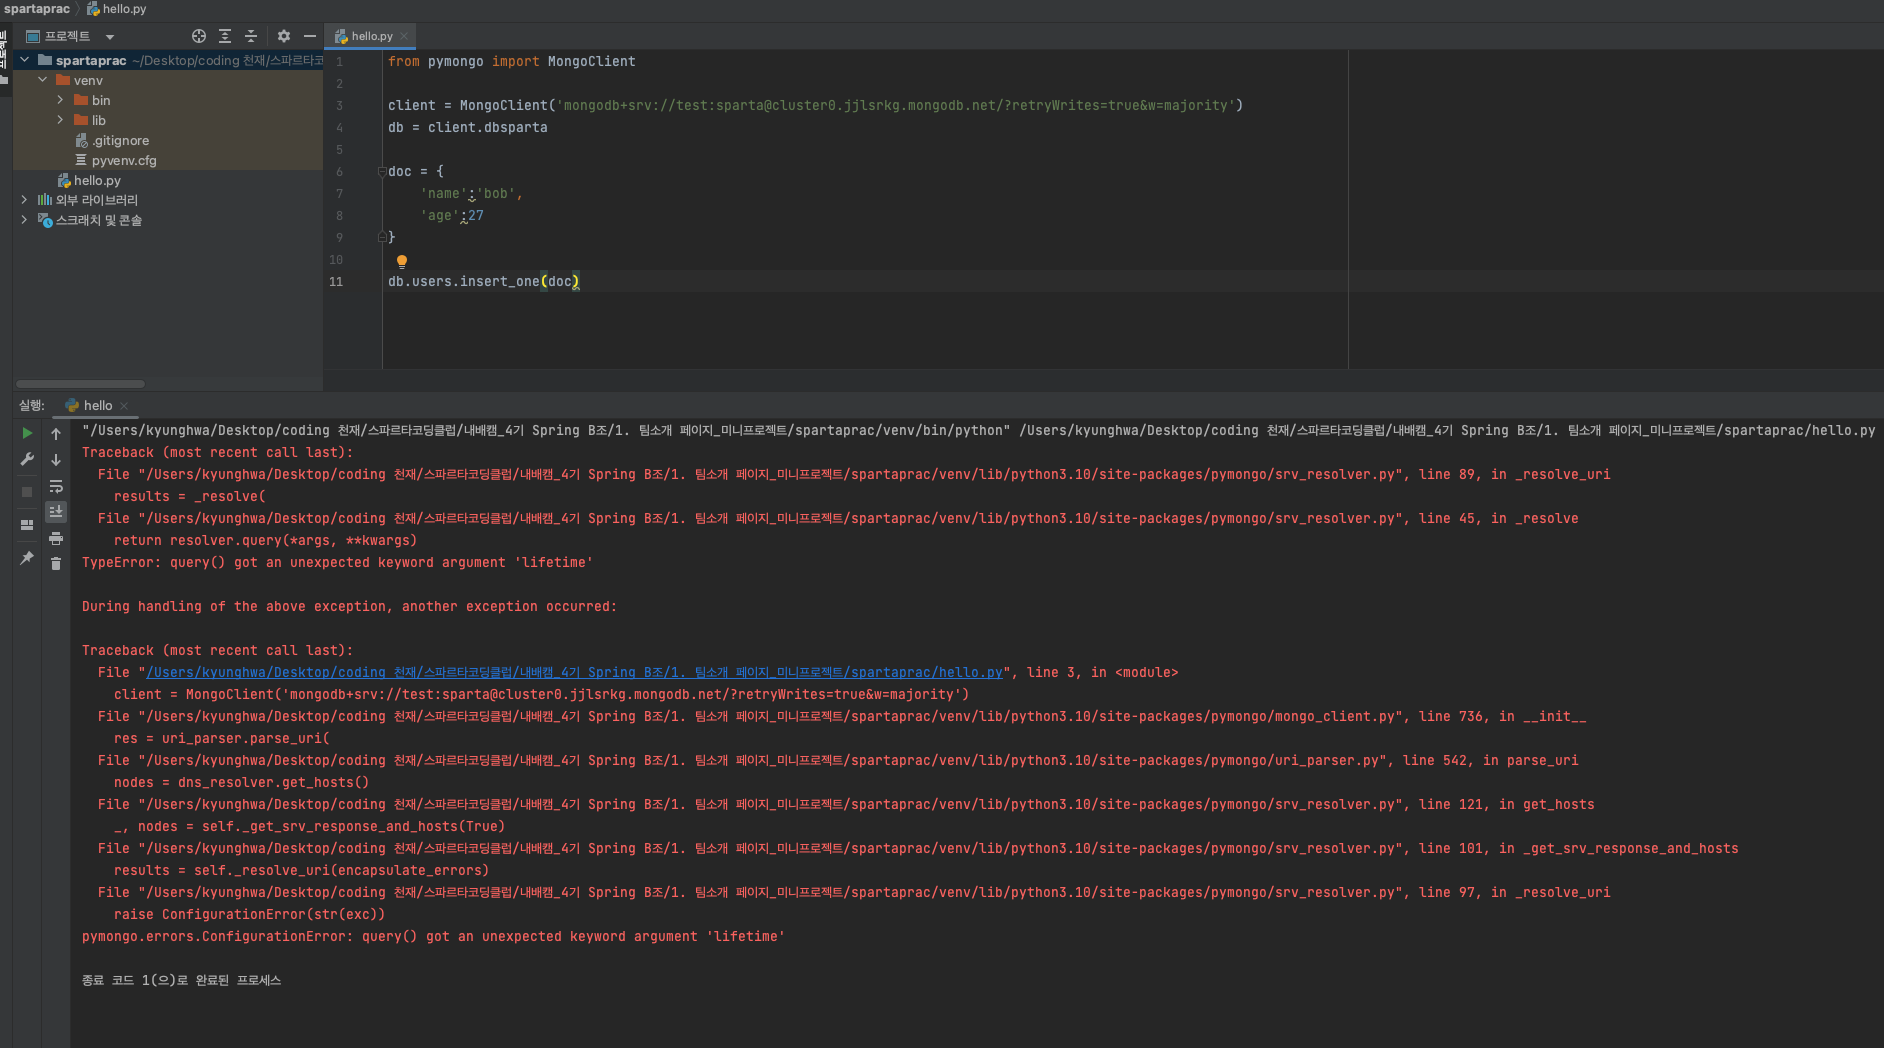This screenshot has width=1884, height=1048.
Task: Toggle soft-wrap in Run console
Action: 56,486
